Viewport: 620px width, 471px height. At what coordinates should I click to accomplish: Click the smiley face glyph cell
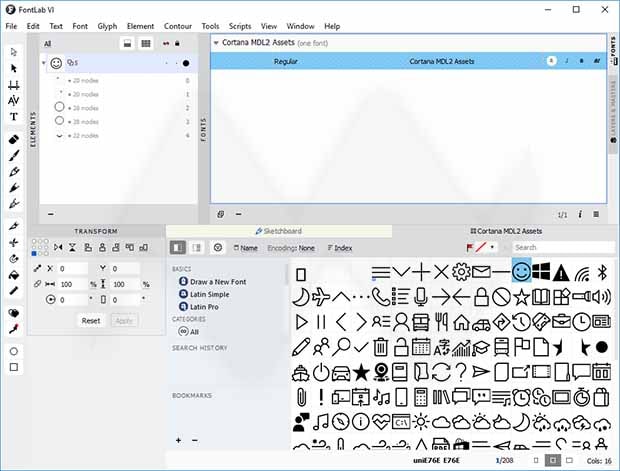pos(521,271)
